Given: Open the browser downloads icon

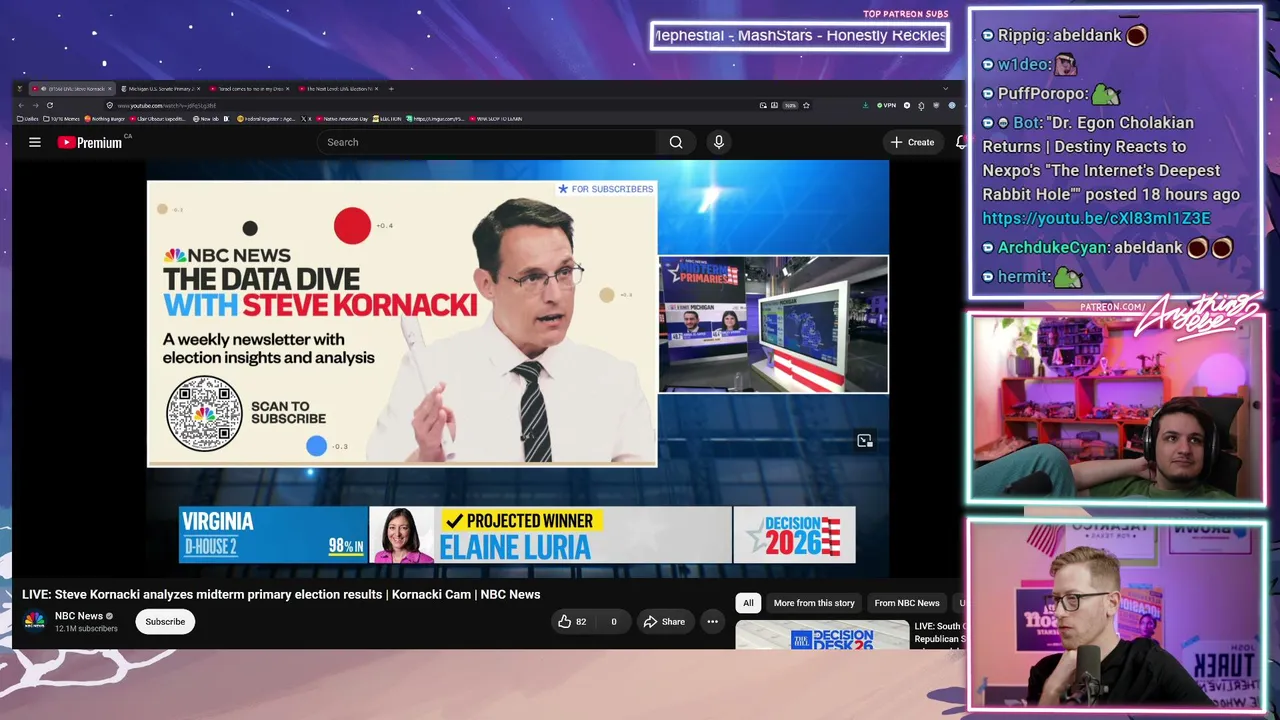Looking at the screenshot, I should click(865, 105).
